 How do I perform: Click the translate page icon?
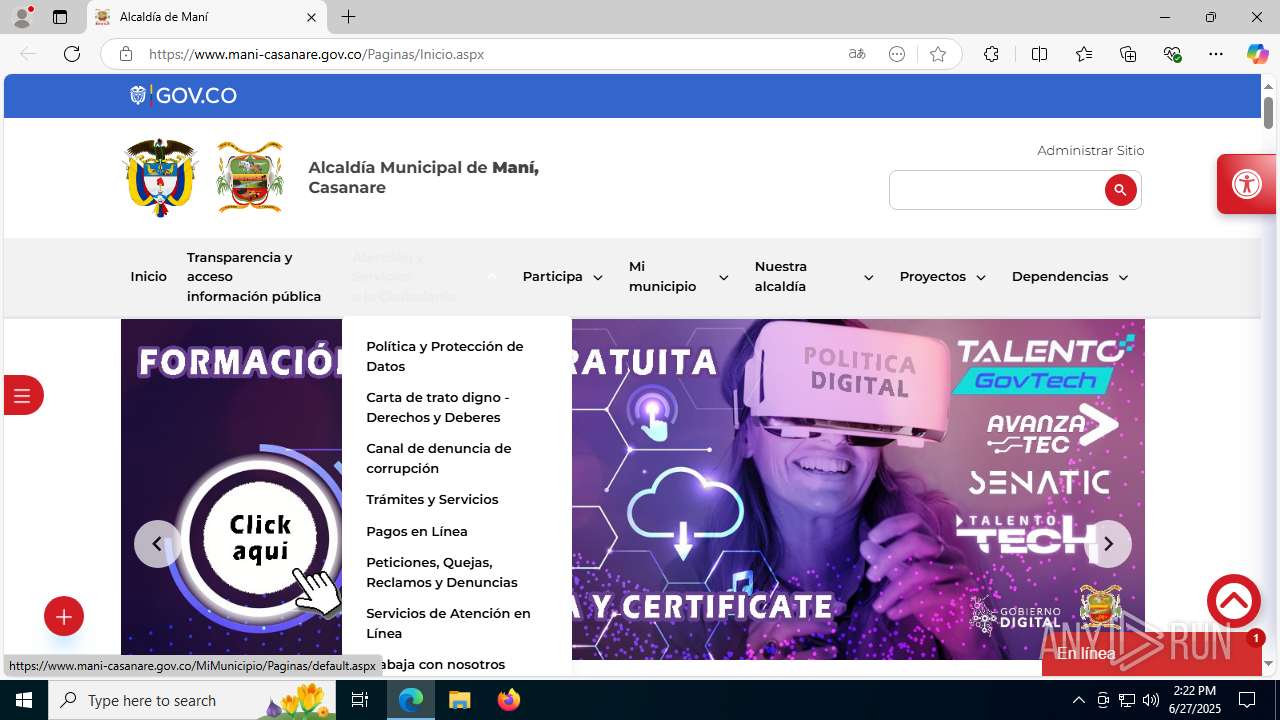click(857, 54)
